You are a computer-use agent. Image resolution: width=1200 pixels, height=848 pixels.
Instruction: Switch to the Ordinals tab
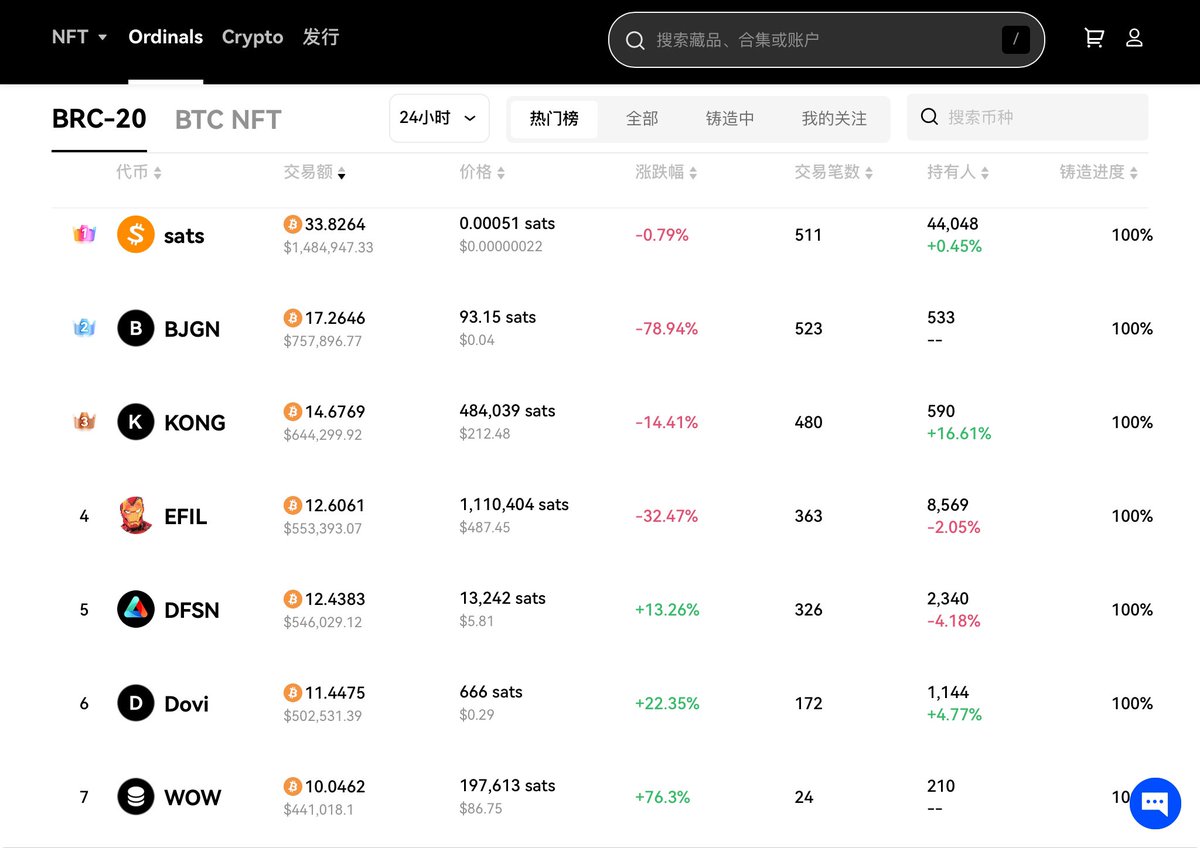pyautogui.click(x=166, y=37)
